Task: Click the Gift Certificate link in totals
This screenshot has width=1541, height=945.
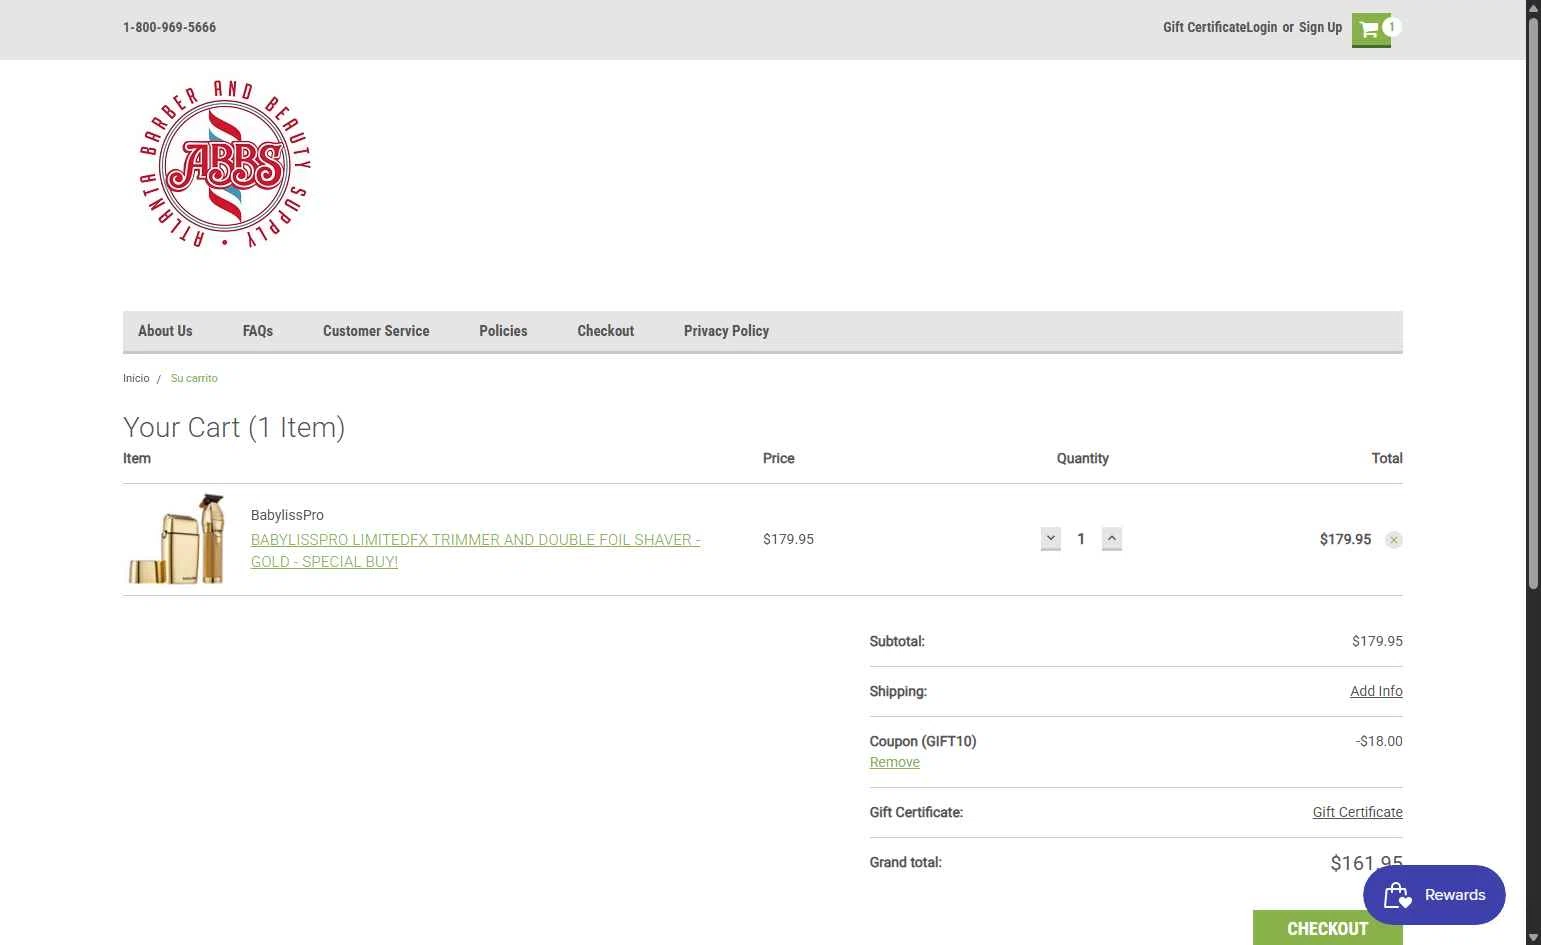Action: click(1357, 812)
